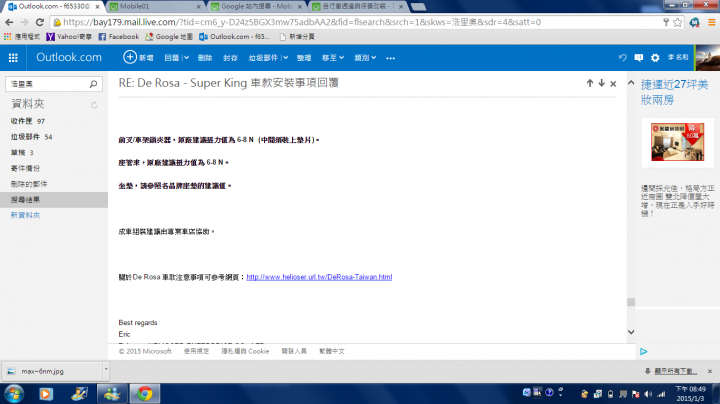
Task: Go to previous message with up arrow
Action: pos(590,83)
